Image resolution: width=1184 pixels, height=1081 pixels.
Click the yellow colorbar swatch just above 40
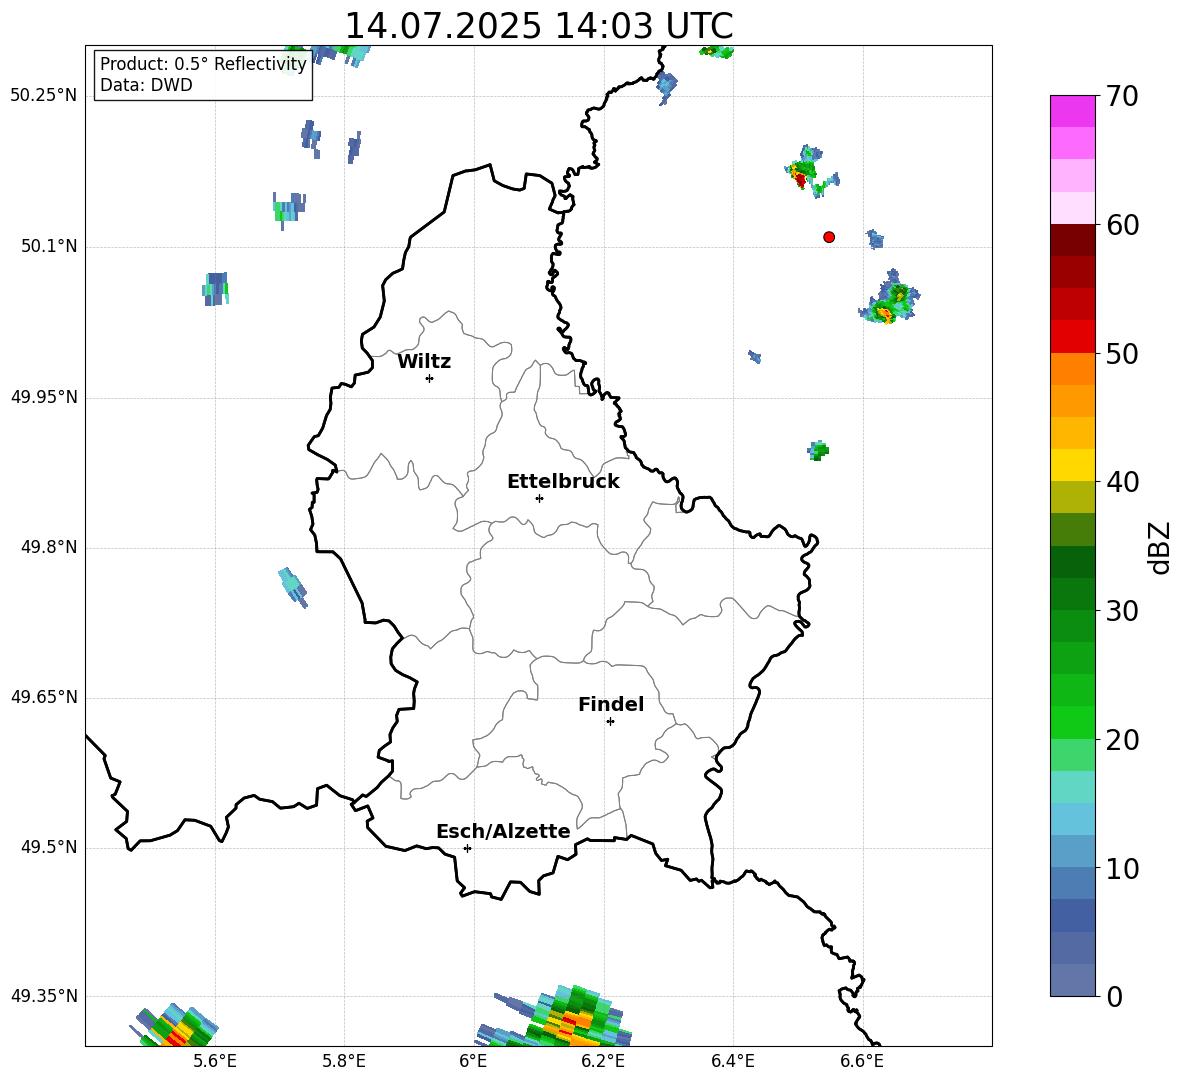point(1072,465)
